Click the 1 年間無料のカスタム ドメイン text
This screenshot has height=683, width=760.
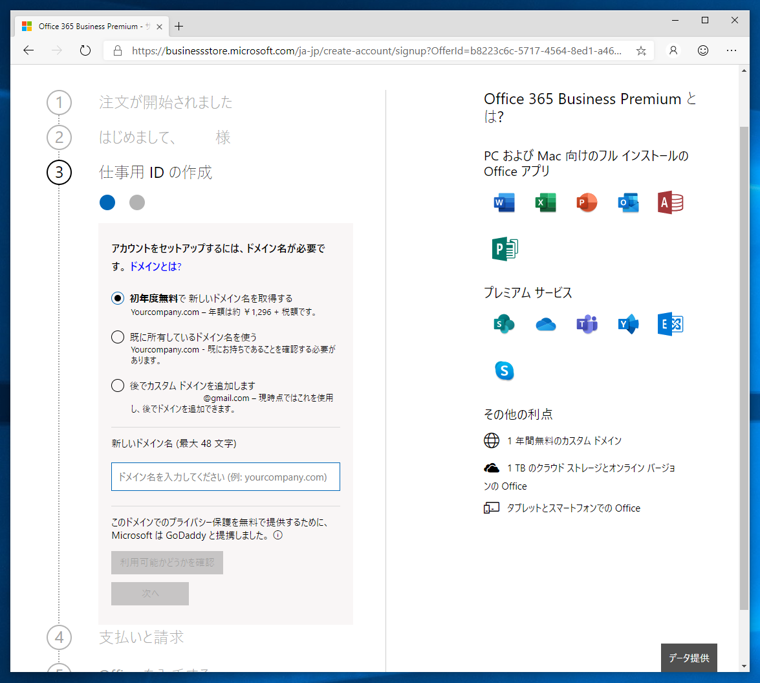[564, 441]
